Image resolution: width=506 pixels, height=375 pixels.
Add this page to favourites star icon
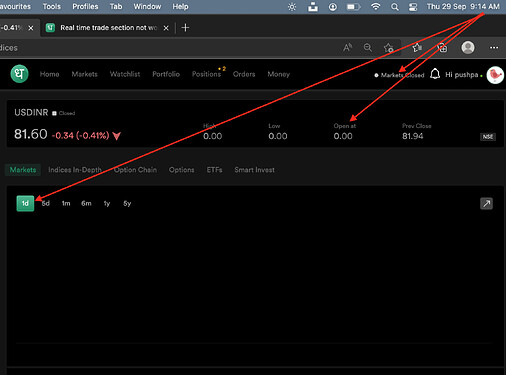(x=388, y=48)
